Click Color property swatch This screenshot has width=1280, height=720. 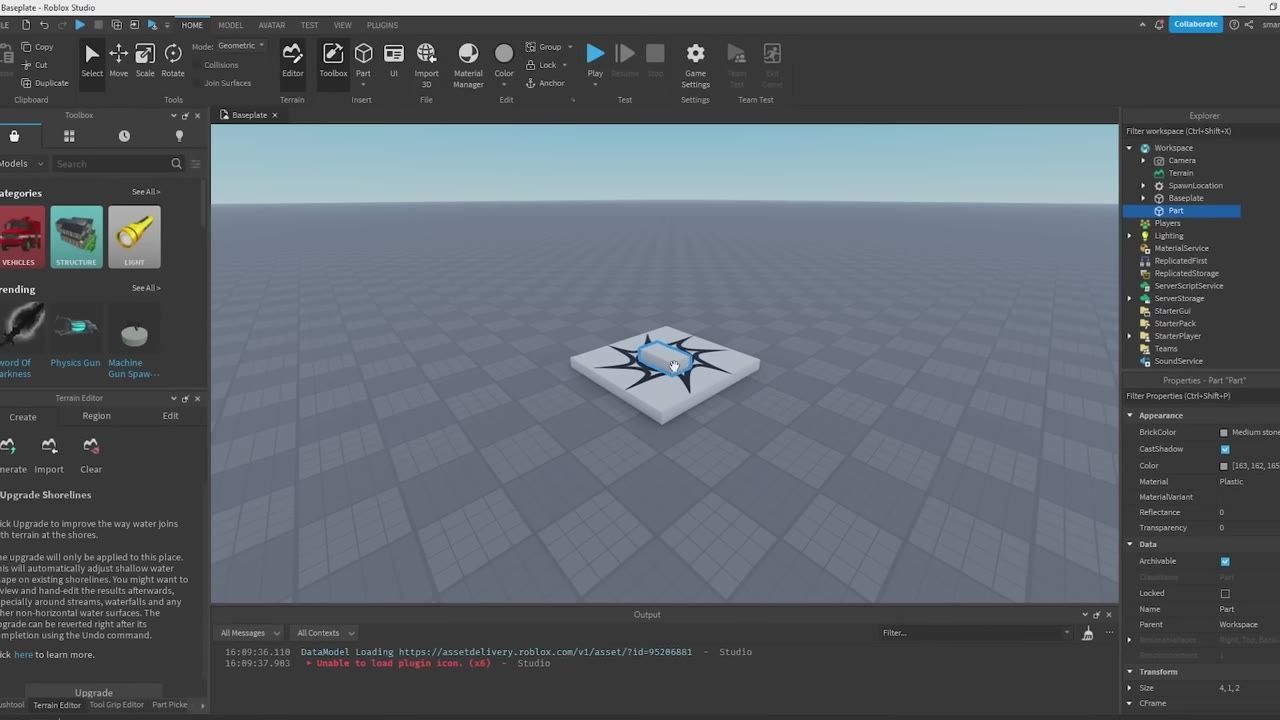tap(1224, 466)
